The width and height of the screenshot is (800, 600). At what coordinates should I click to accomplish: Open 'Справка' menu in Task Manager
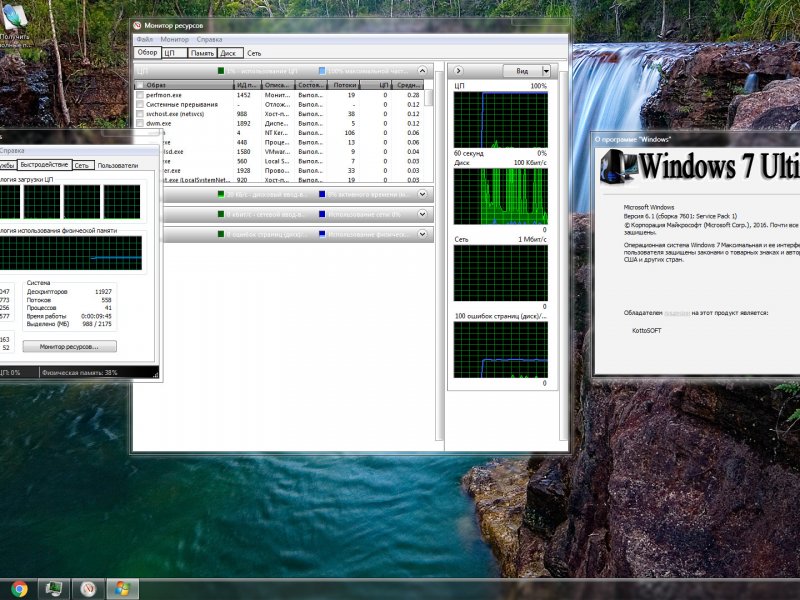(12, 151)
